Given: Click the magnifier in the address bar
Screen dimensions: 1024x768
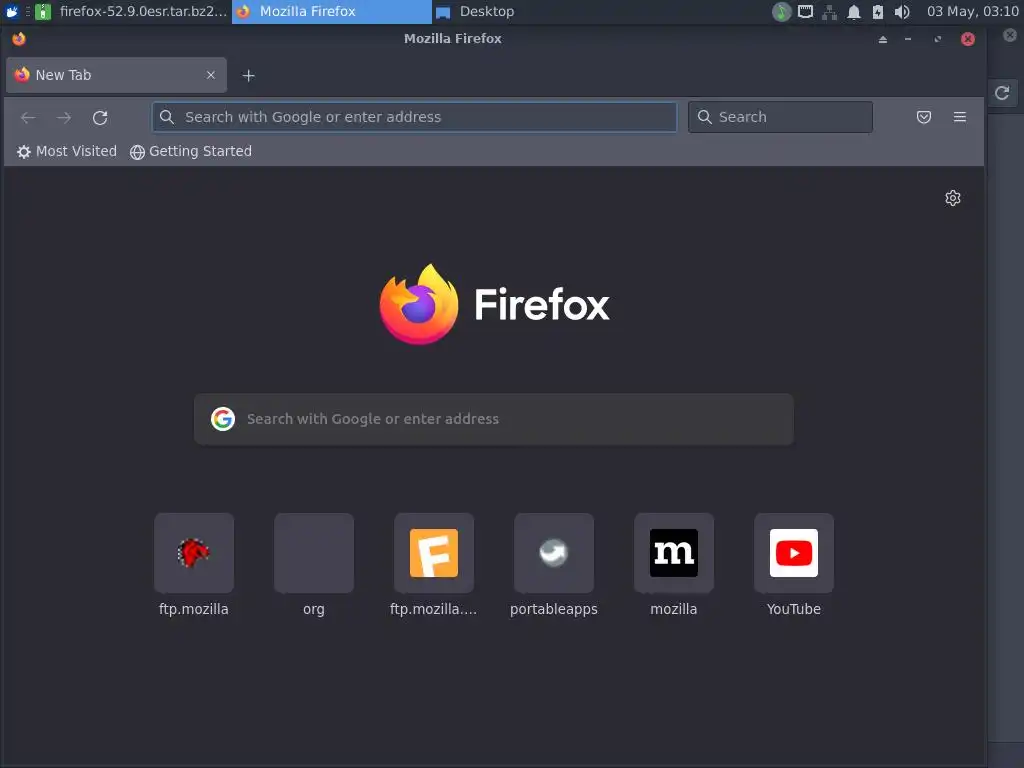Looking at the screenshot, I should [167, 117].
